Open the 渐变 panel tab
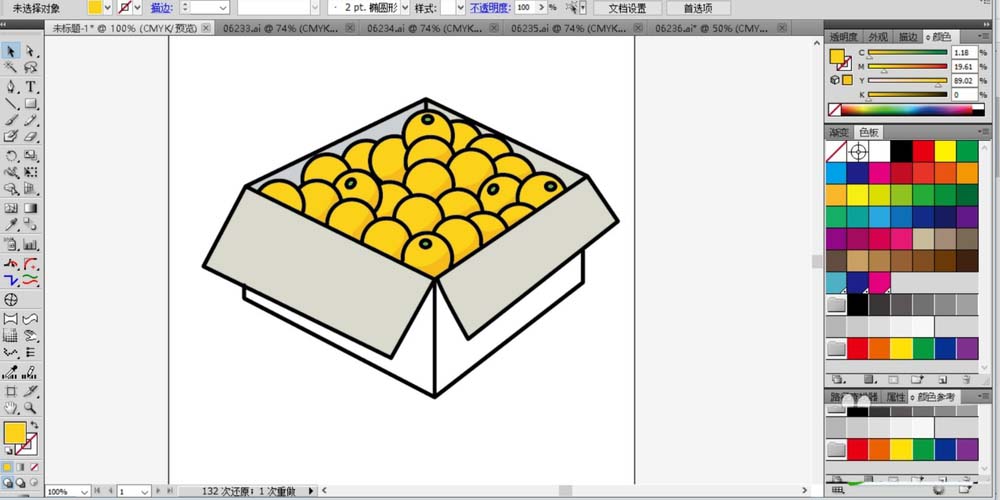Viewport: 1000px width, 500px height. [x=838, y=132]
